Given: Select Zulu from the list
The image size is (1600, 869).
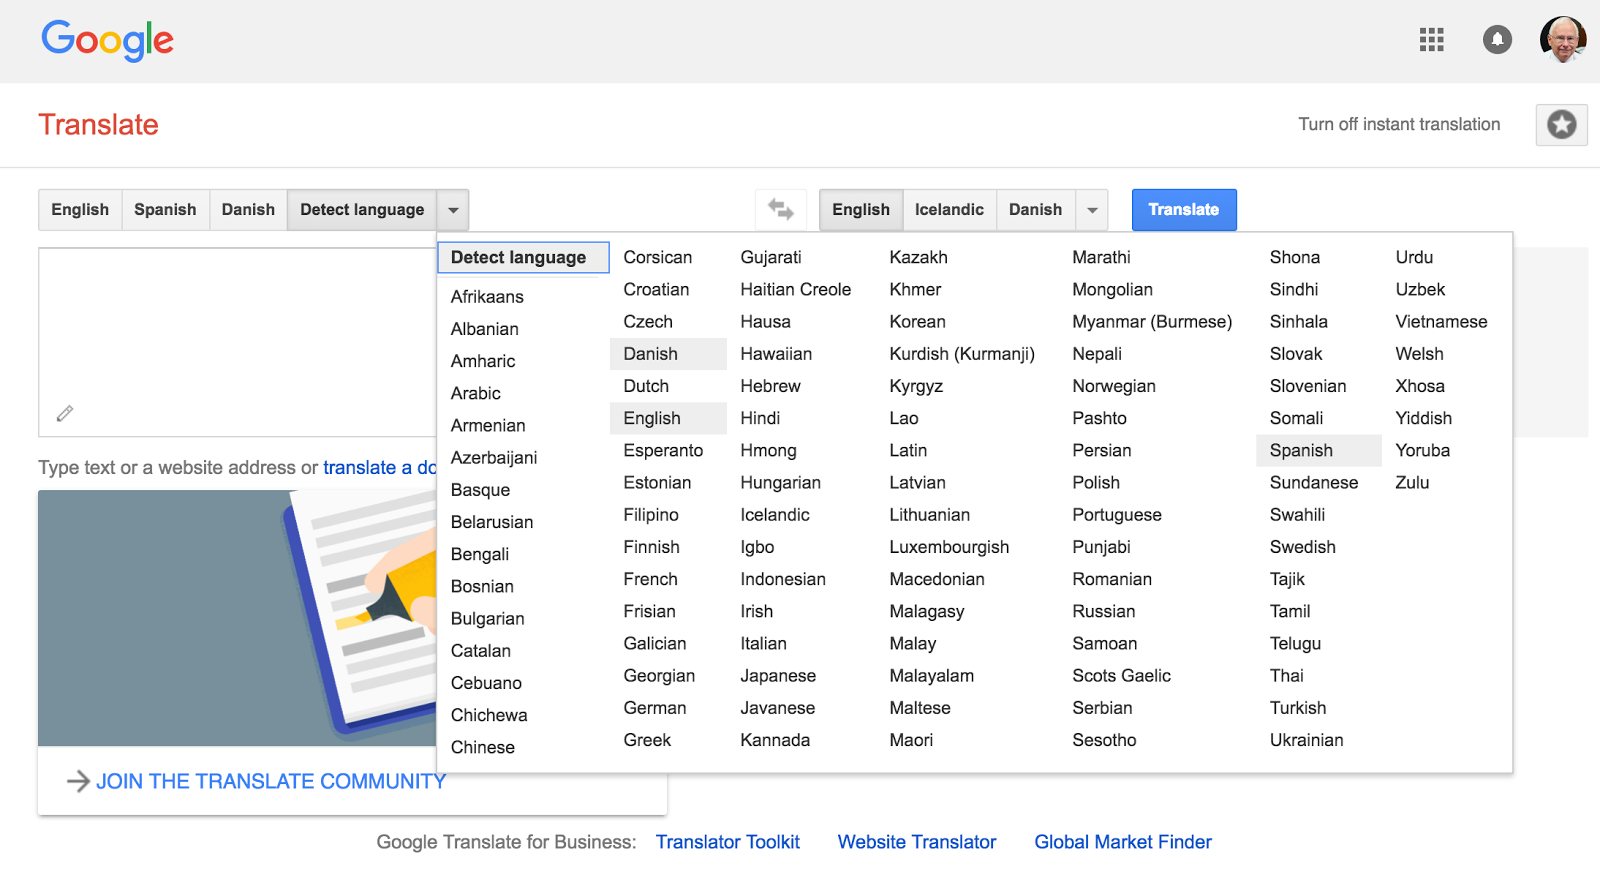Looking at the screenshot, I should [1412, 482].
